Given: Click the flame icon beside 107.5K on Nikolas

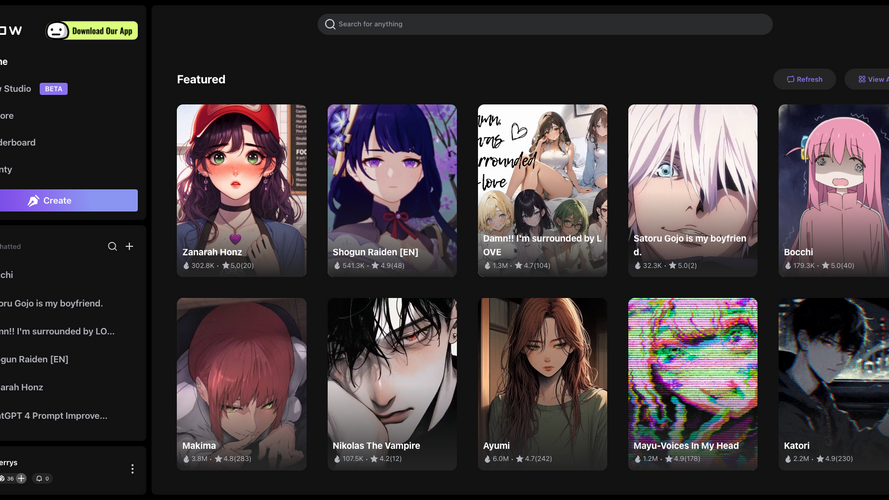Looking at the screenshot, I should 337,459.
